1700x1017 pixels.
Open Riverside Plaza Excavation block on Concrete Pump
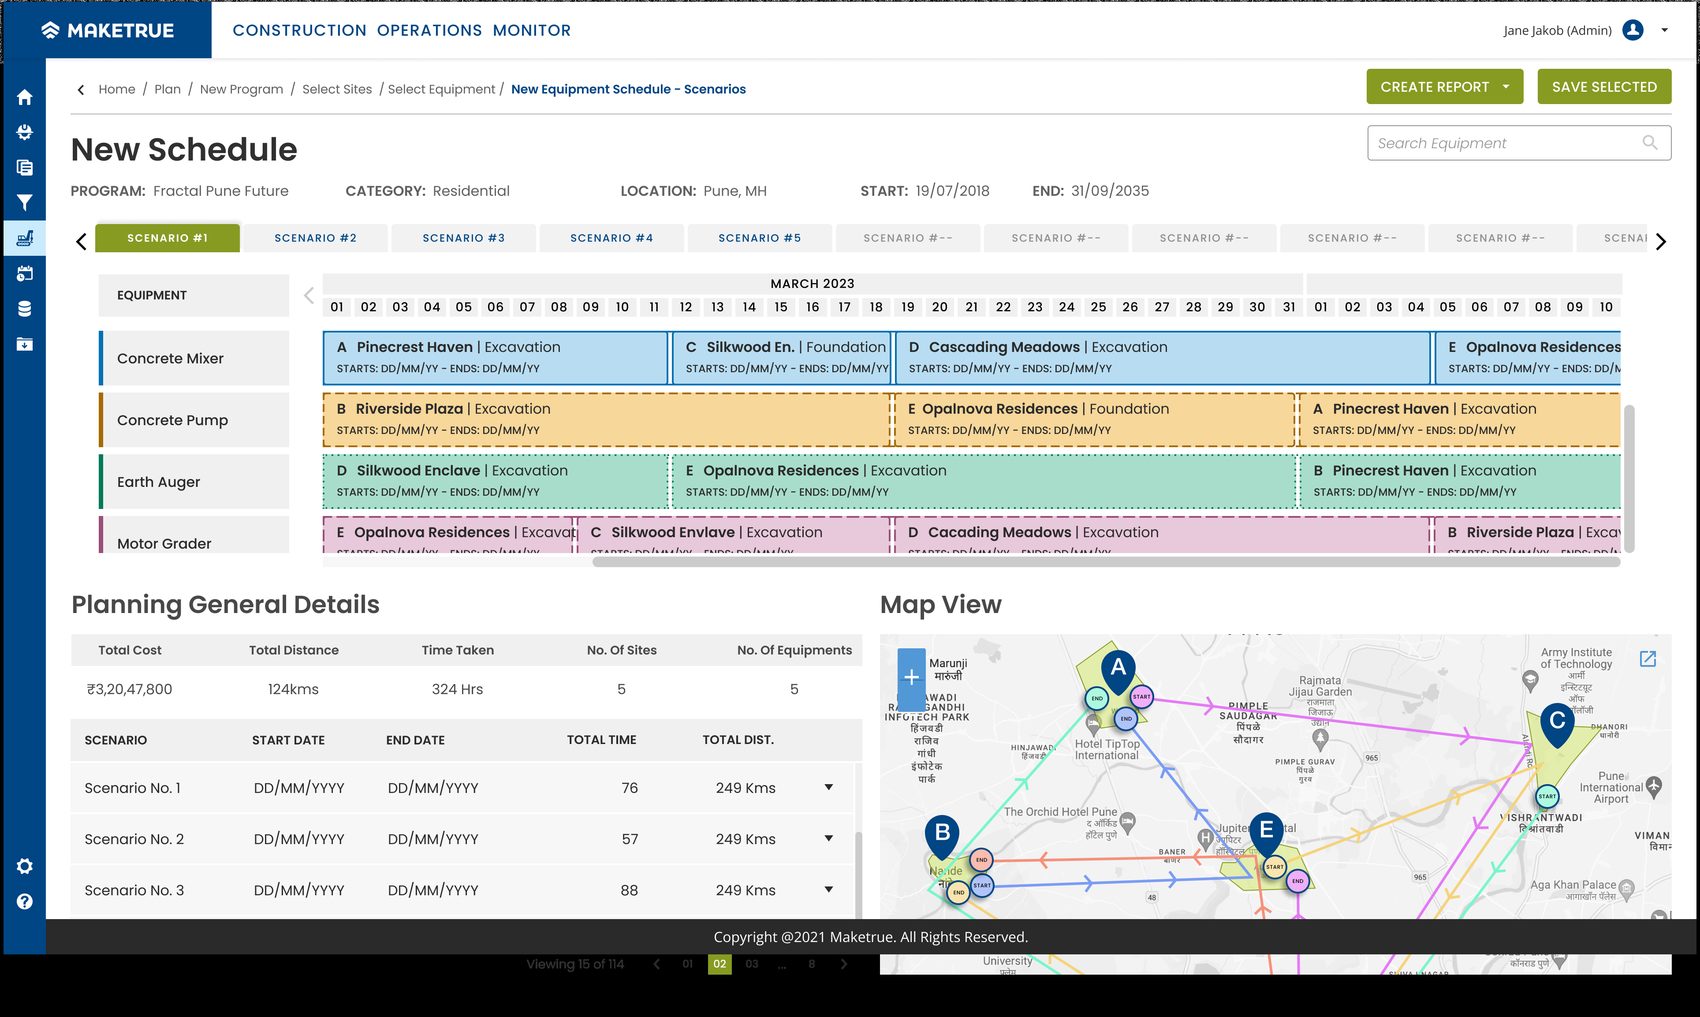[606, 420]
